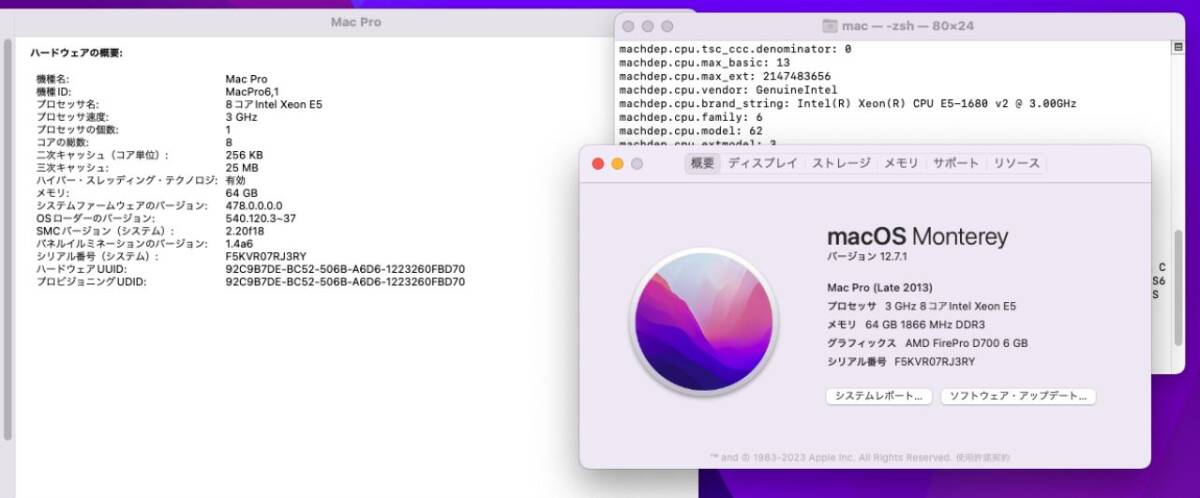Screen dimensions: 1200x498
Task: Select the シリアル番号 value in System Report
Action: (x=266, y=257)
